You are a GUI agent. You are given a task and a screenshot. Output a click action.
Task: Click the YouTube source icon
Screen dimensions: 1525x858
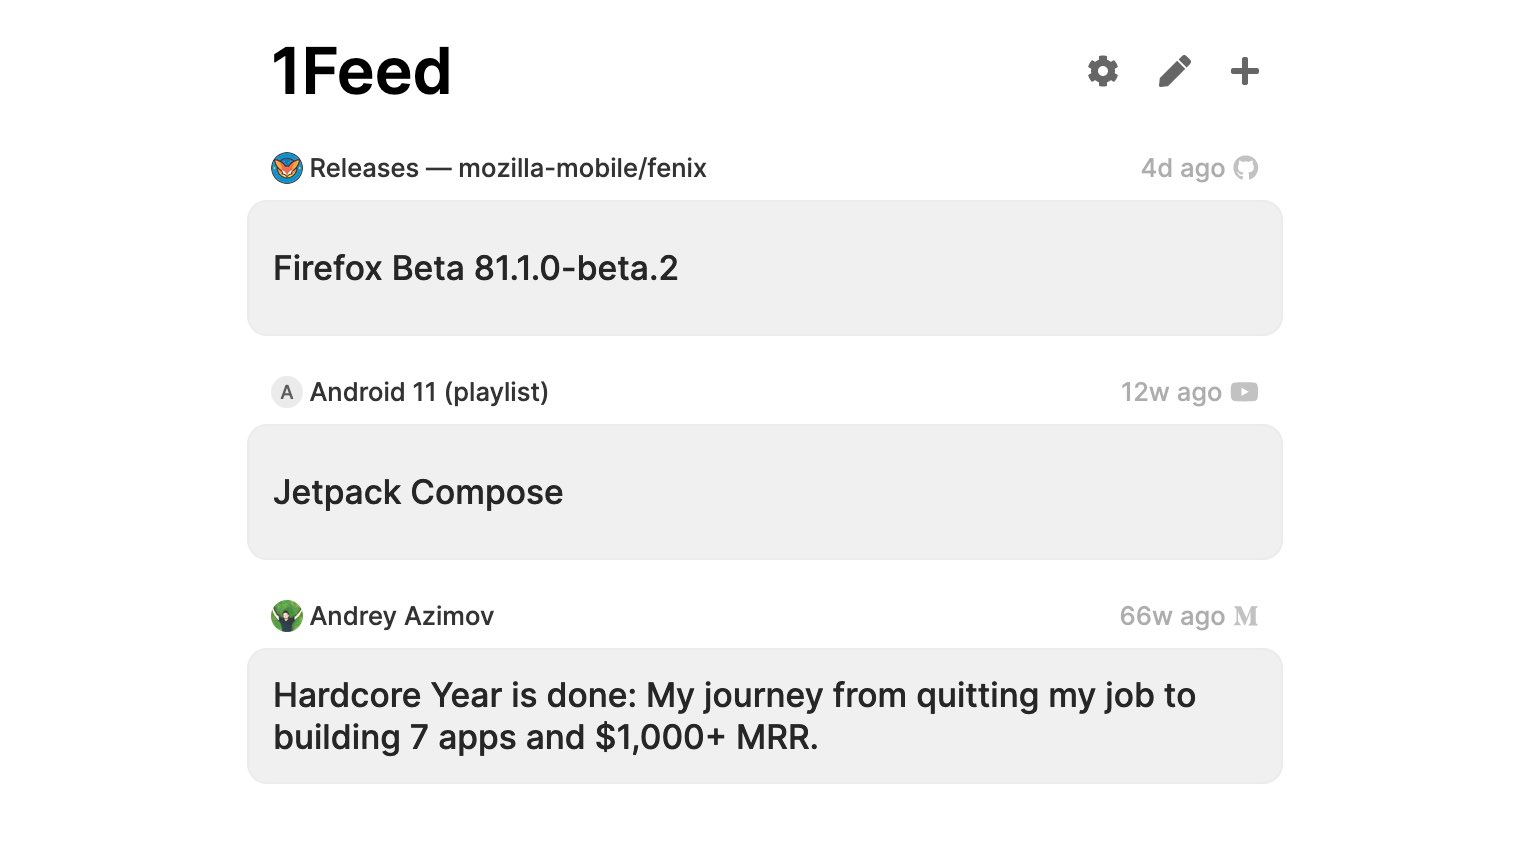pos(1244,392)
